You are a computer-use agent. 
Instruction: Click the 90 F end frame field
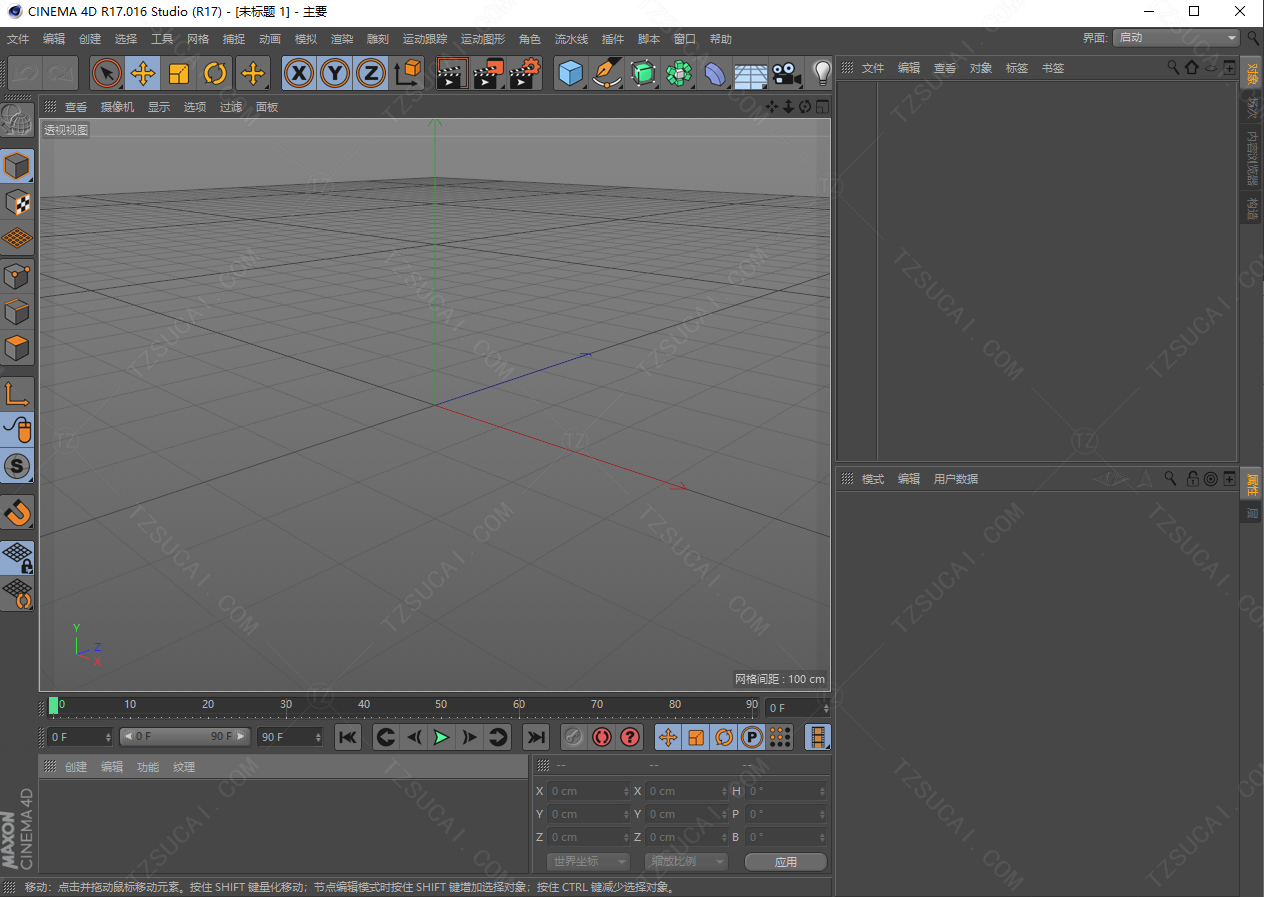(x=290, y=737)
